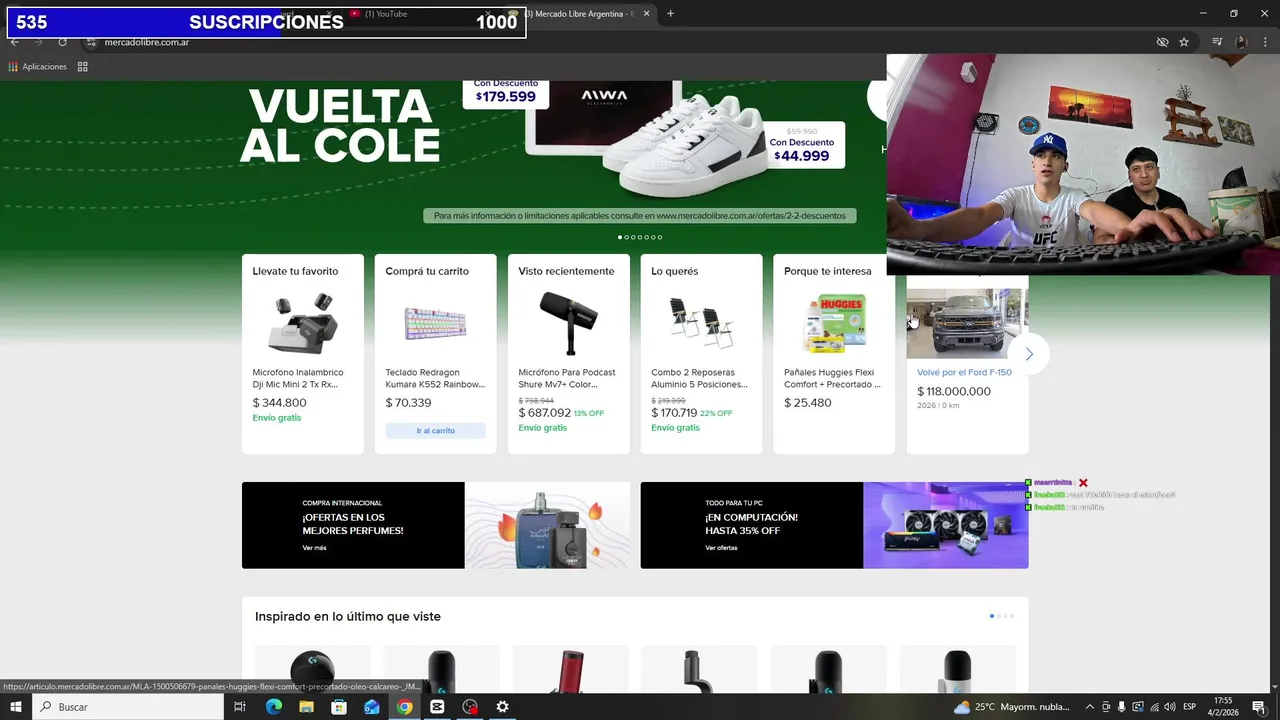Select the last dot of the banner carousel
This screenshot has width=1280, height=720.
[x=660, y=237]
